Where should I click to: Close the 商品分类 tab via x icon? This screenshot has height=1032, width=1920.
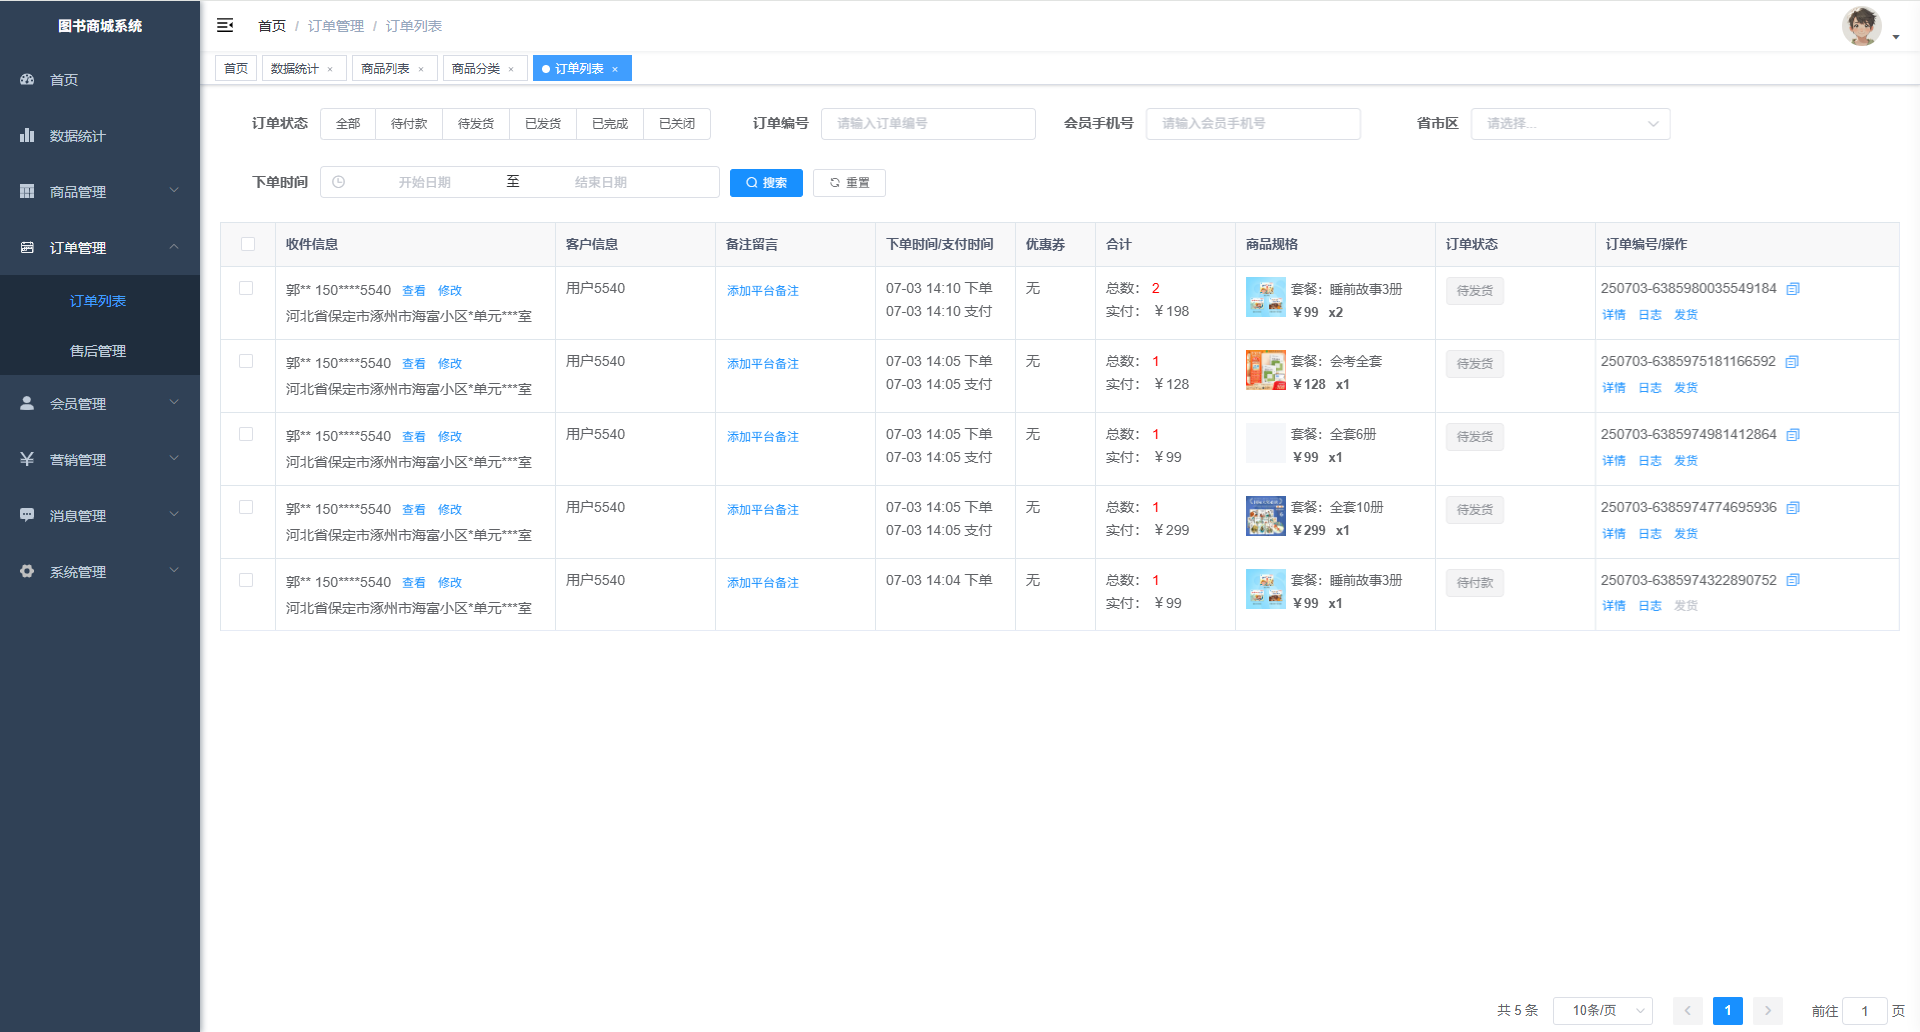(x=511, y=69)
